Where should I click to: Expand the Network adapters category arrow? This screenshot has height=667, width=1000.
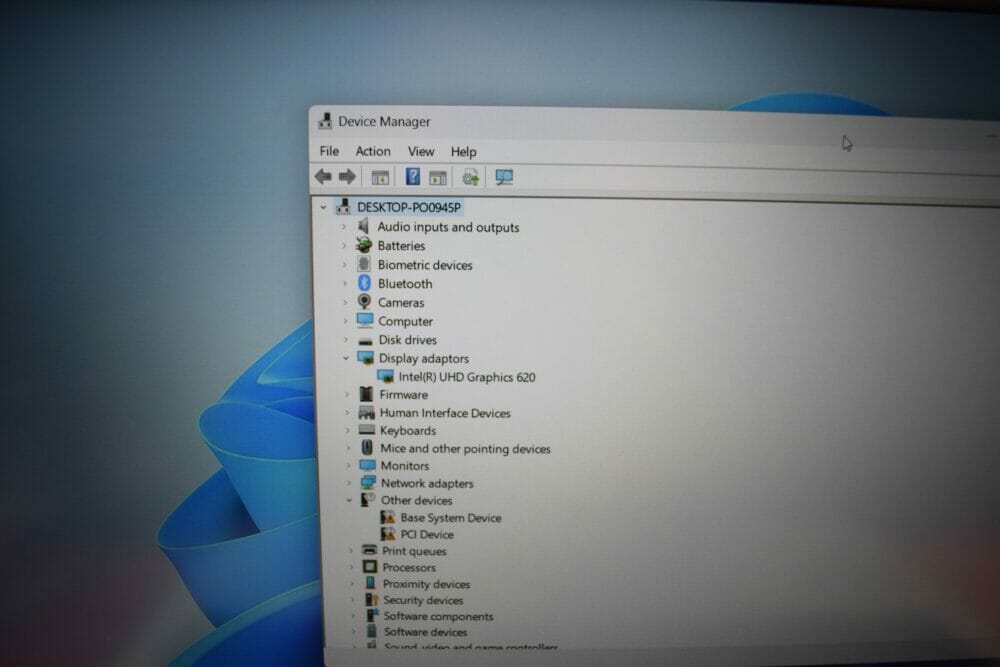click(349, 483)
